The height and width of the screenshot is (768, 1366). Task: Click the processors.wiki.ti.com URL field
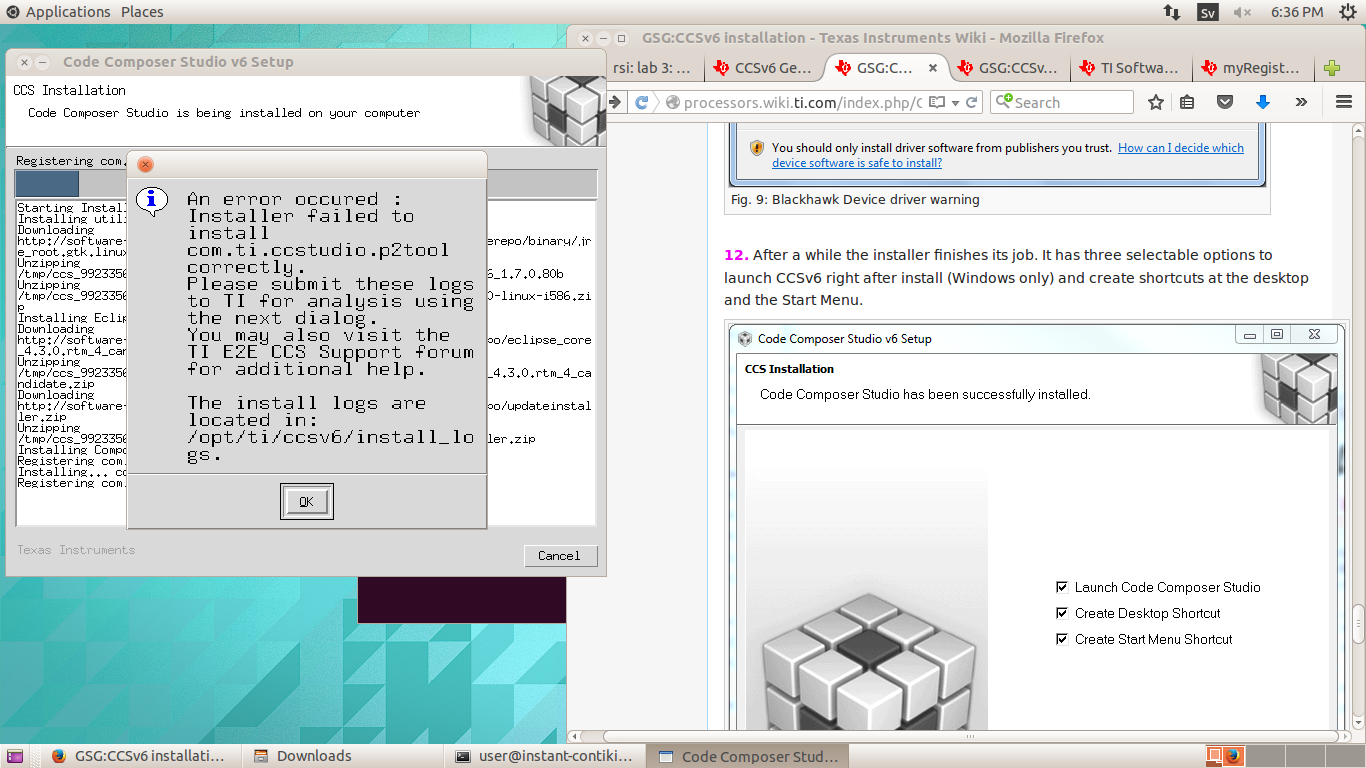[x=803, y=102]
